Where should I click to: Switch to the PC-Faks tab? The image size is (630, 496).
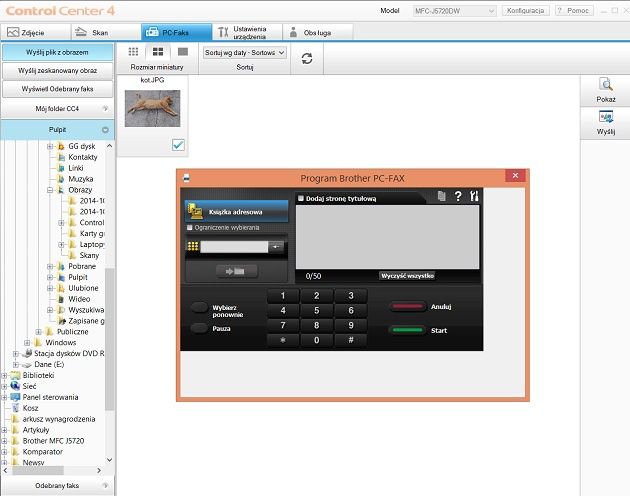pos(176,32)
